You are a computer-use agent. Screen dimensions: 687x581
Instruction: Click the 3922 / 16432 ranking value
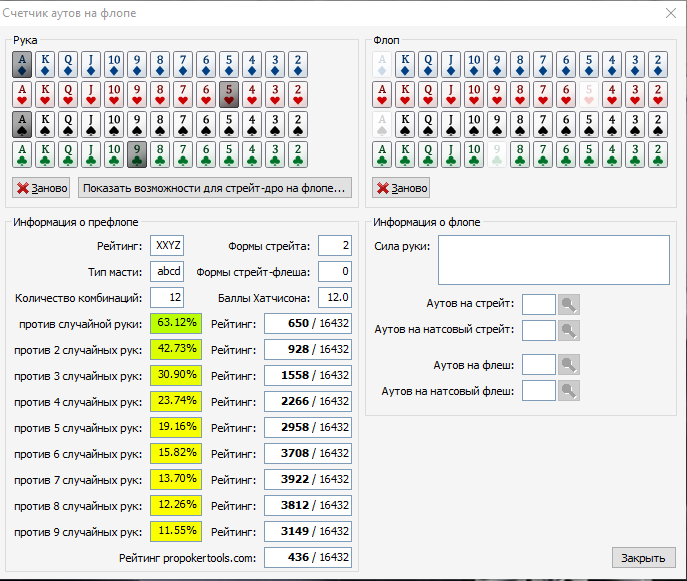[x=308, y=479]
